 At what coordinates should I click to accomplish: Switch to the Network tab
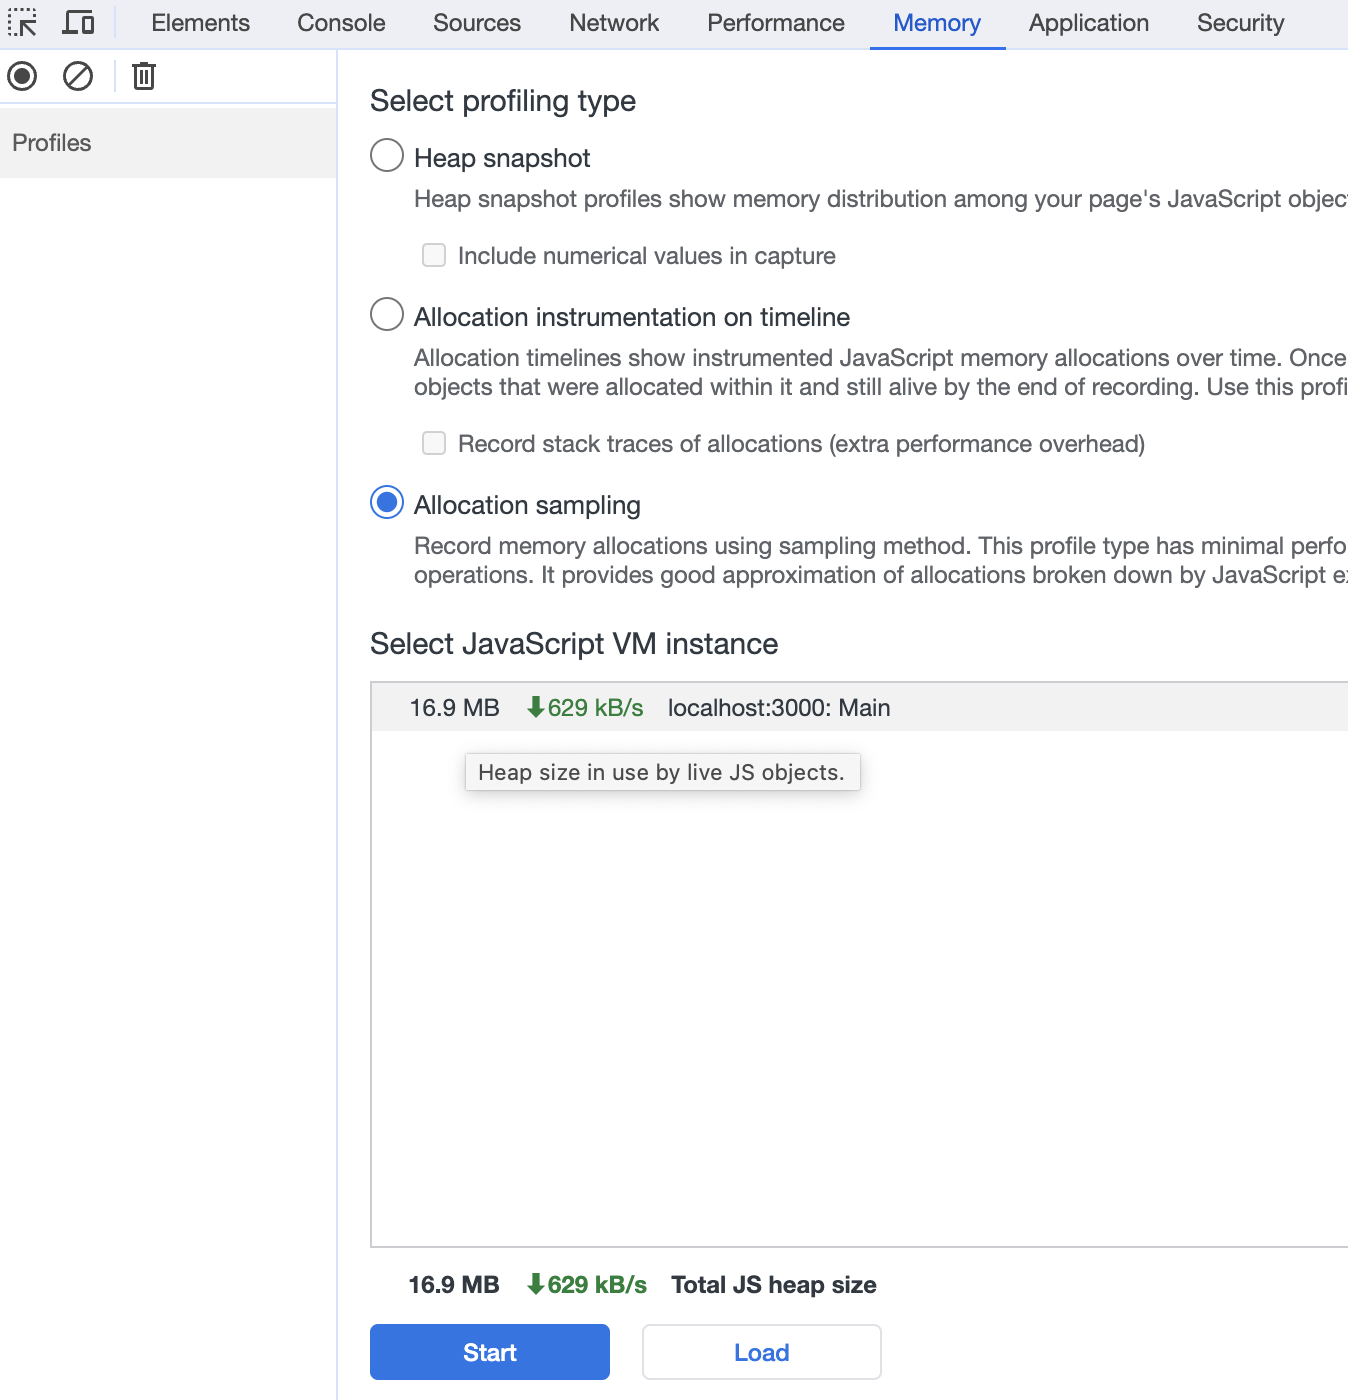613,23
